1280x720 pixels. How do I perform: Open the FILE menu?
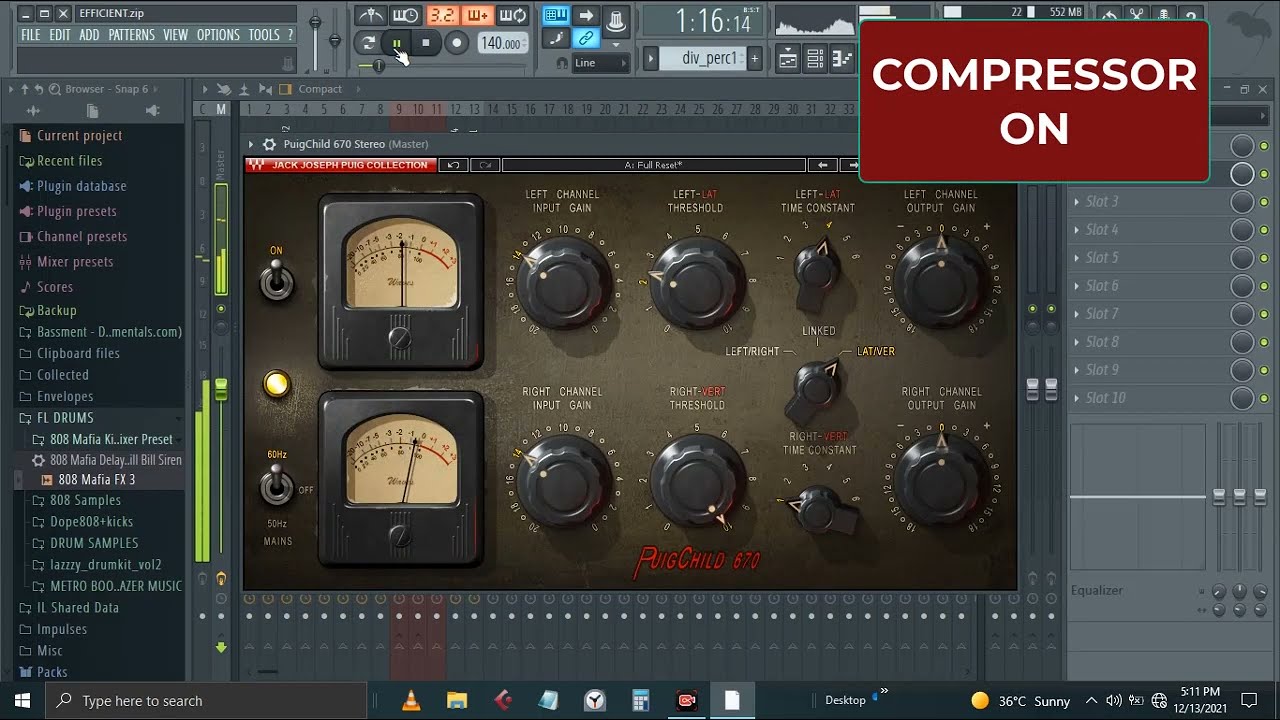(31, 35)
